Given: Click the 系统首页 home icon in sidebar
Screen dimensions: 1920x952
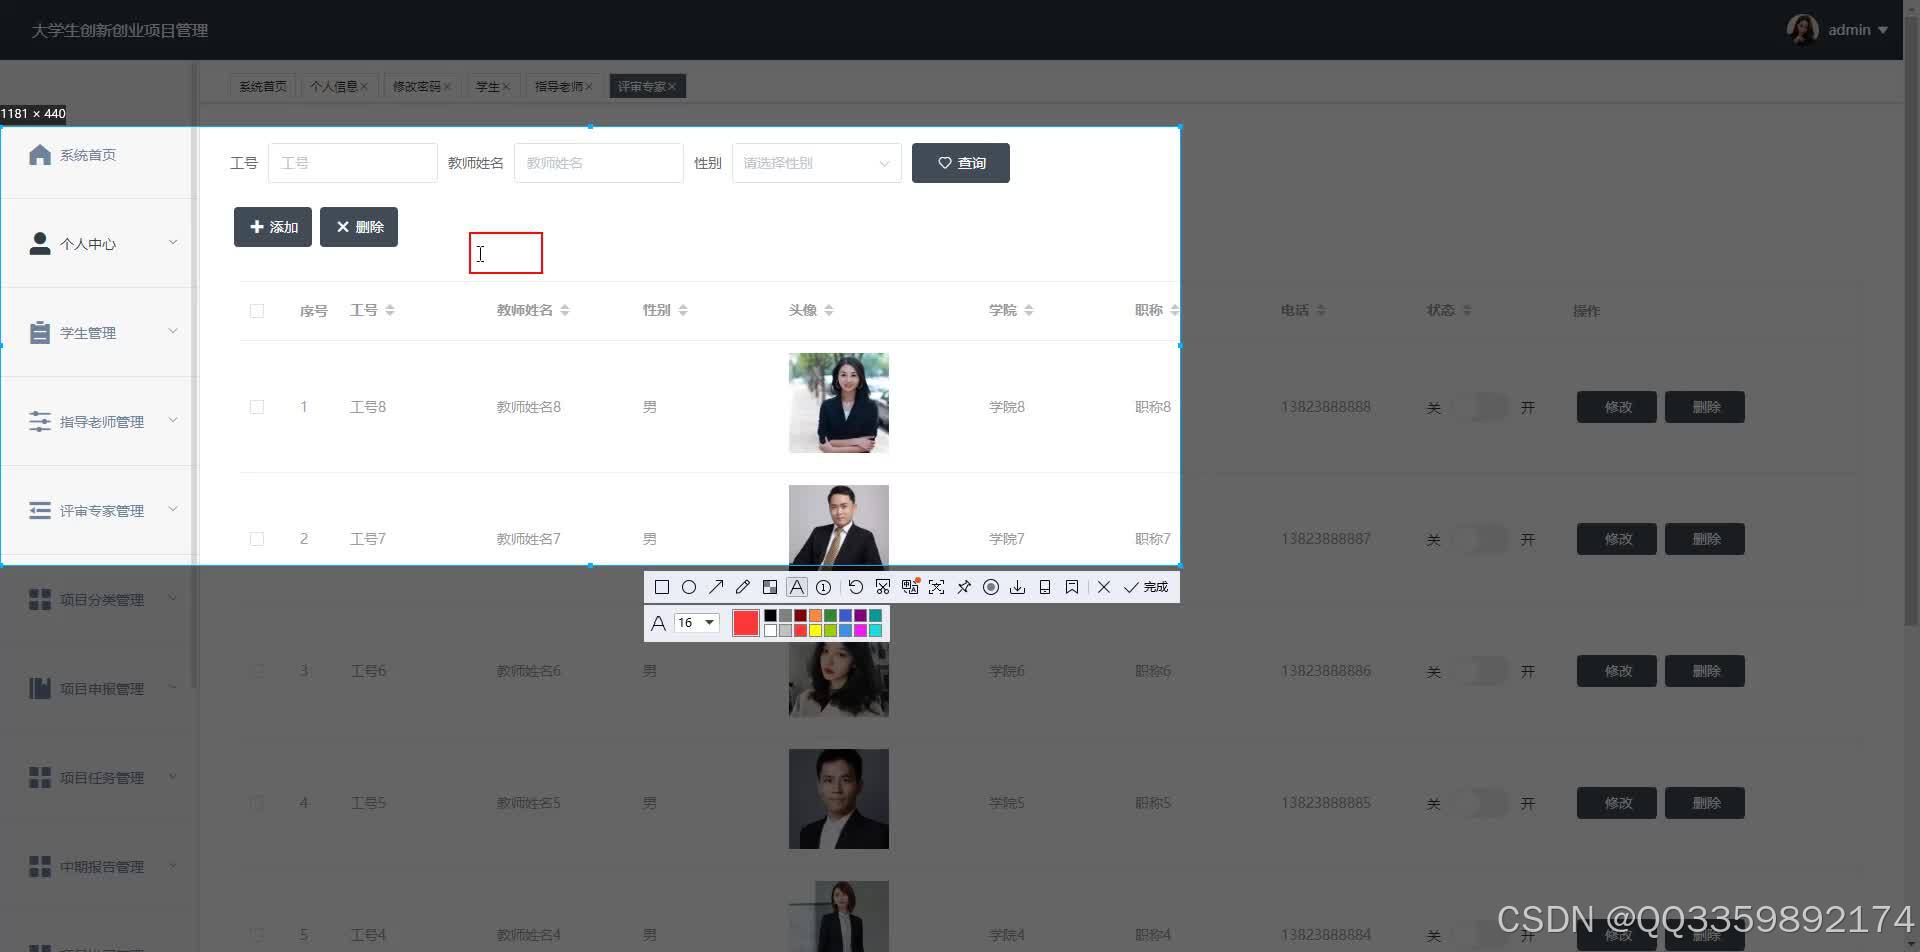Looking at the screenshot, I should click(x=40, y=155).
